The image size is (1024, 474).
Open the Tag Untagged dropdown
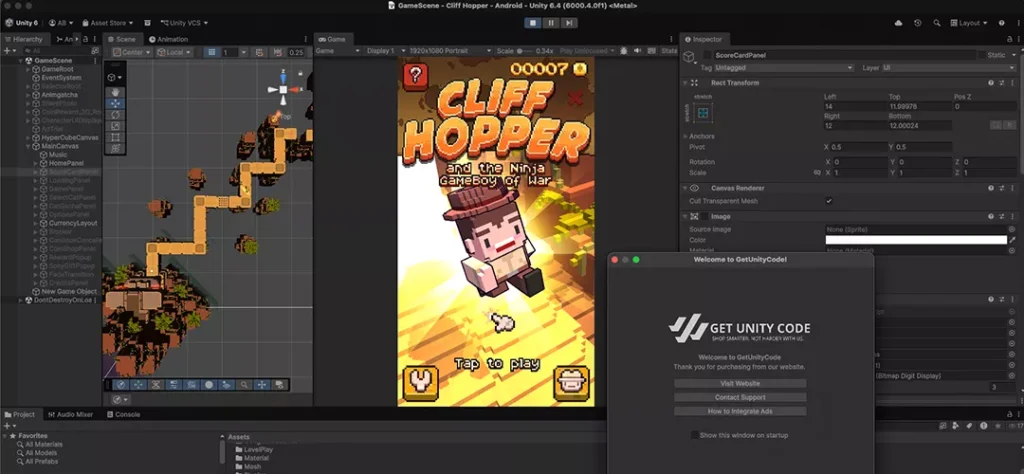[x=784, y=67]
